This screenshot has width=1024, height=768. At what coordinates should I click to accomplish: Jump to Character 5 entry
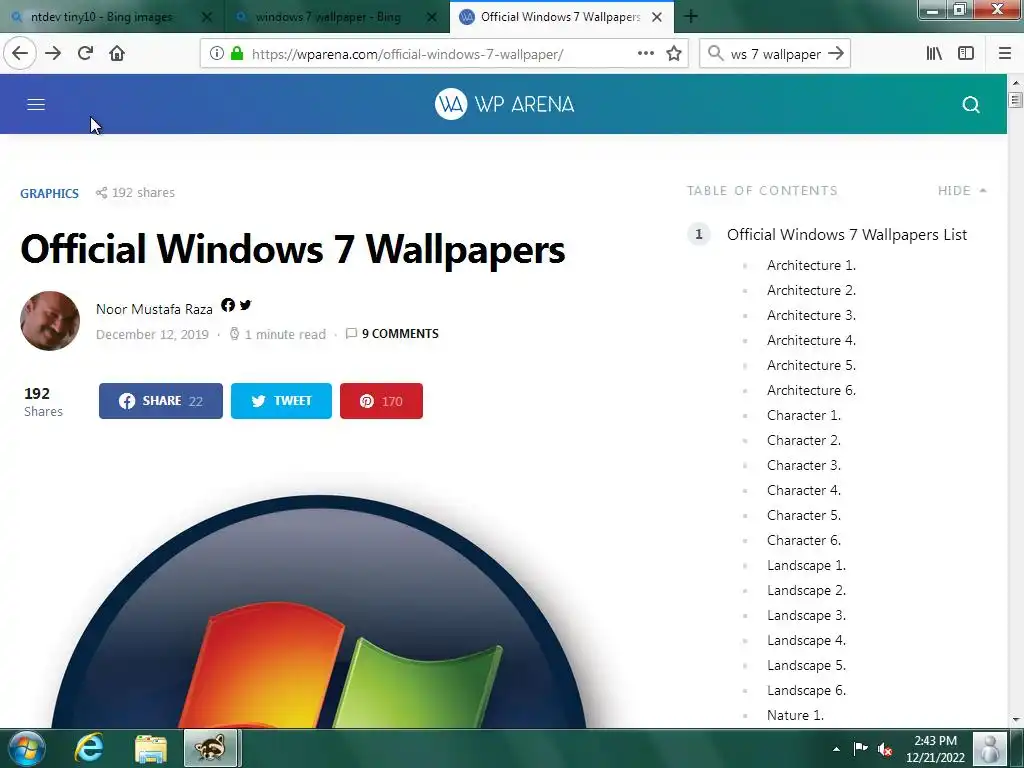point(803,515)
